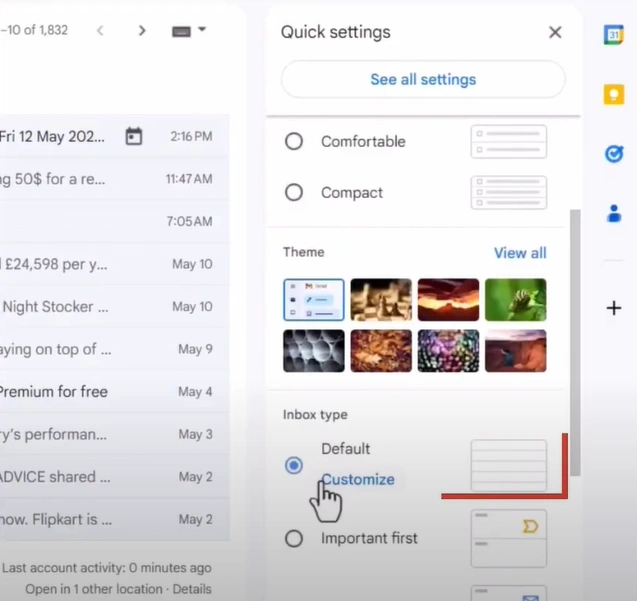Open the email mentioning 50$ for a re...
The height and width of the screenshot is (601, 637).
pyautogui.click(x=115, y=179)
